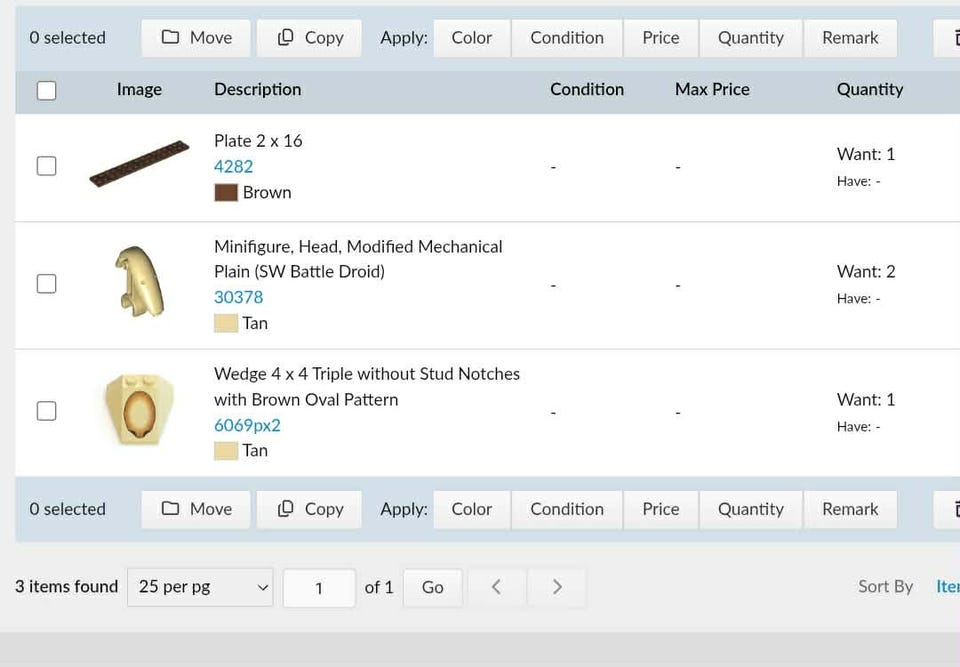Click Want: 1 for Plate 2 x 16
960x667 pixels.
coord(866,154)
